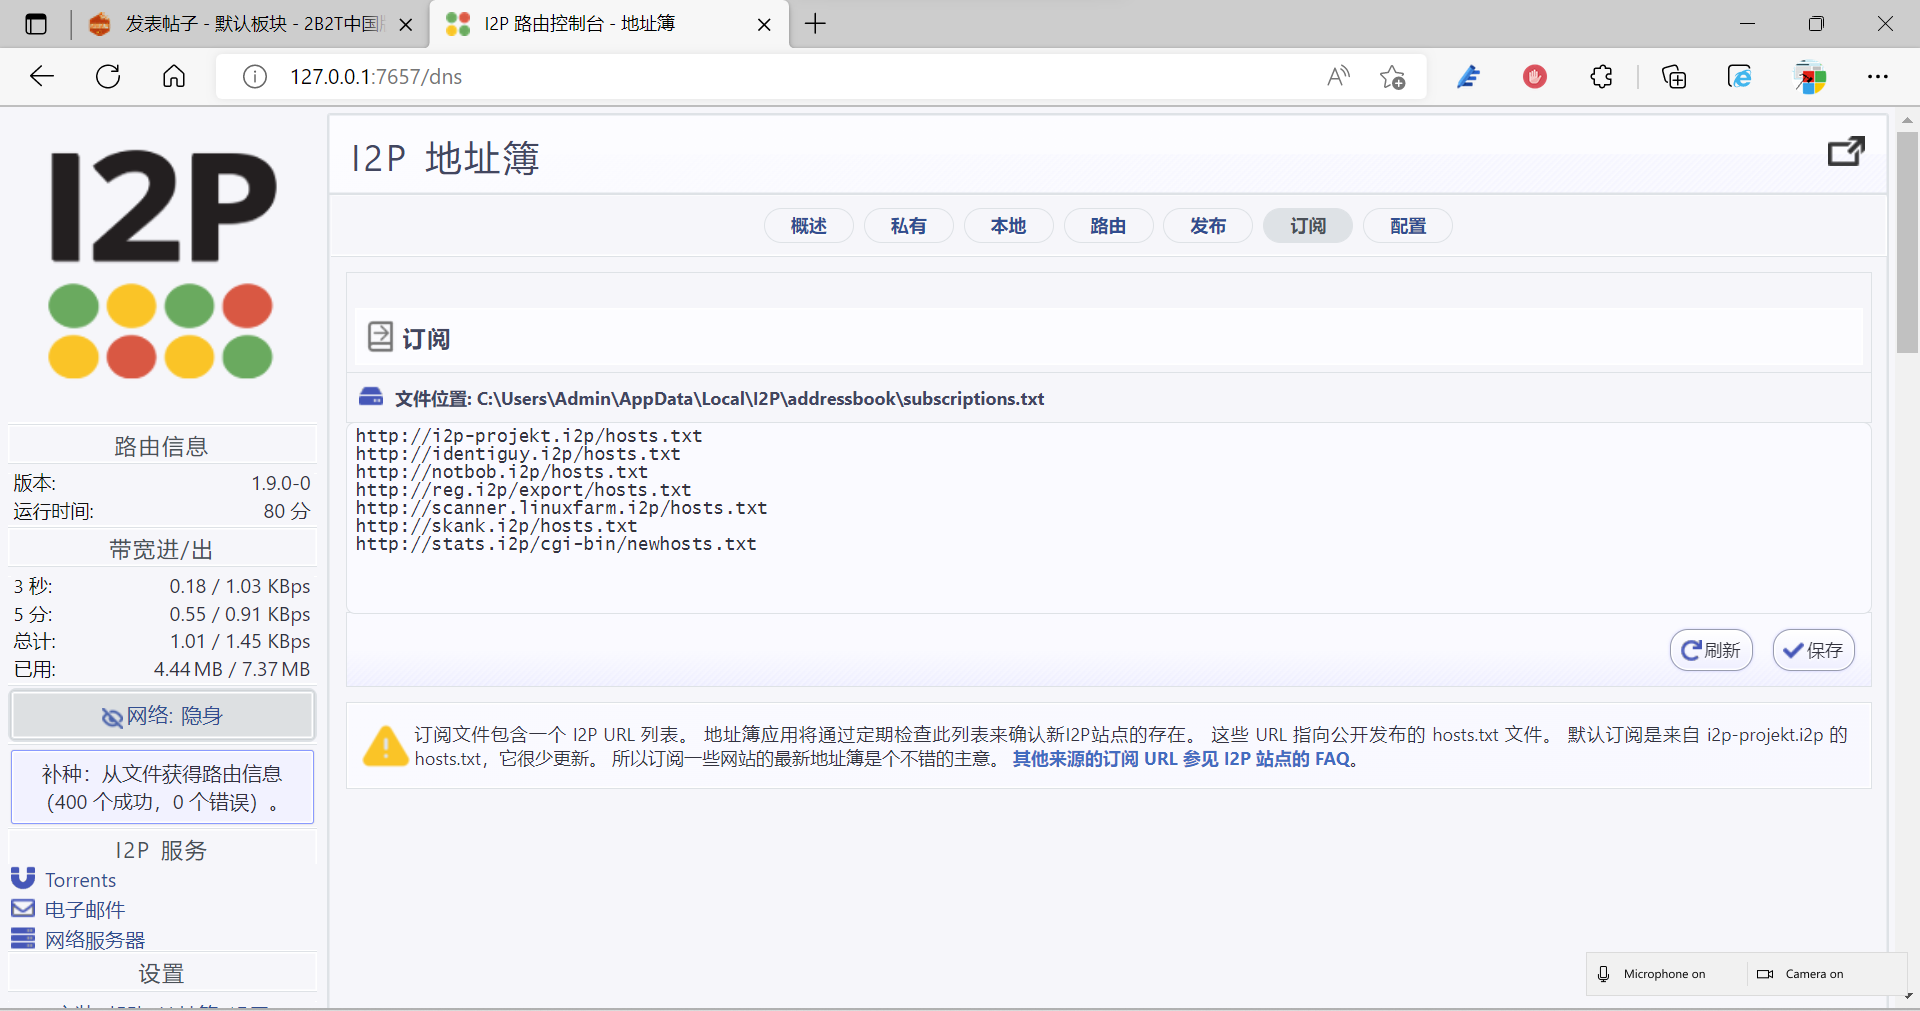Click the browser back arrow
The image size is (1920, 1011).
(42, 77)
